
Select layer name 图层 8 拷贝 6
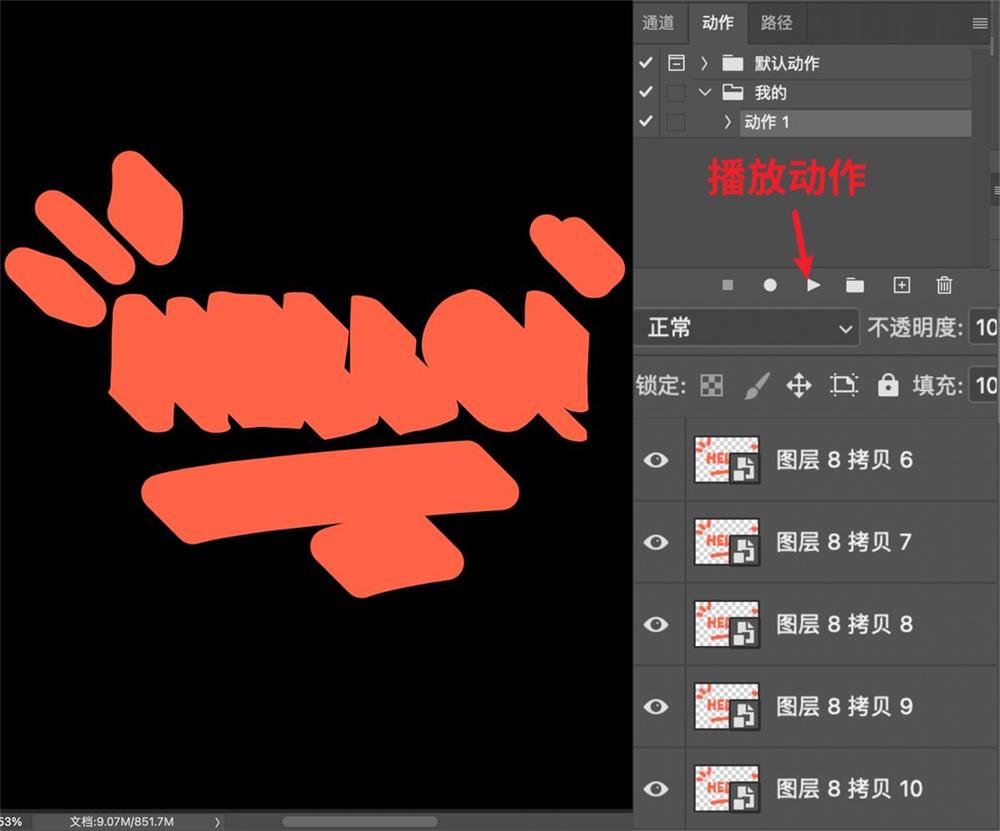[844, 460]
